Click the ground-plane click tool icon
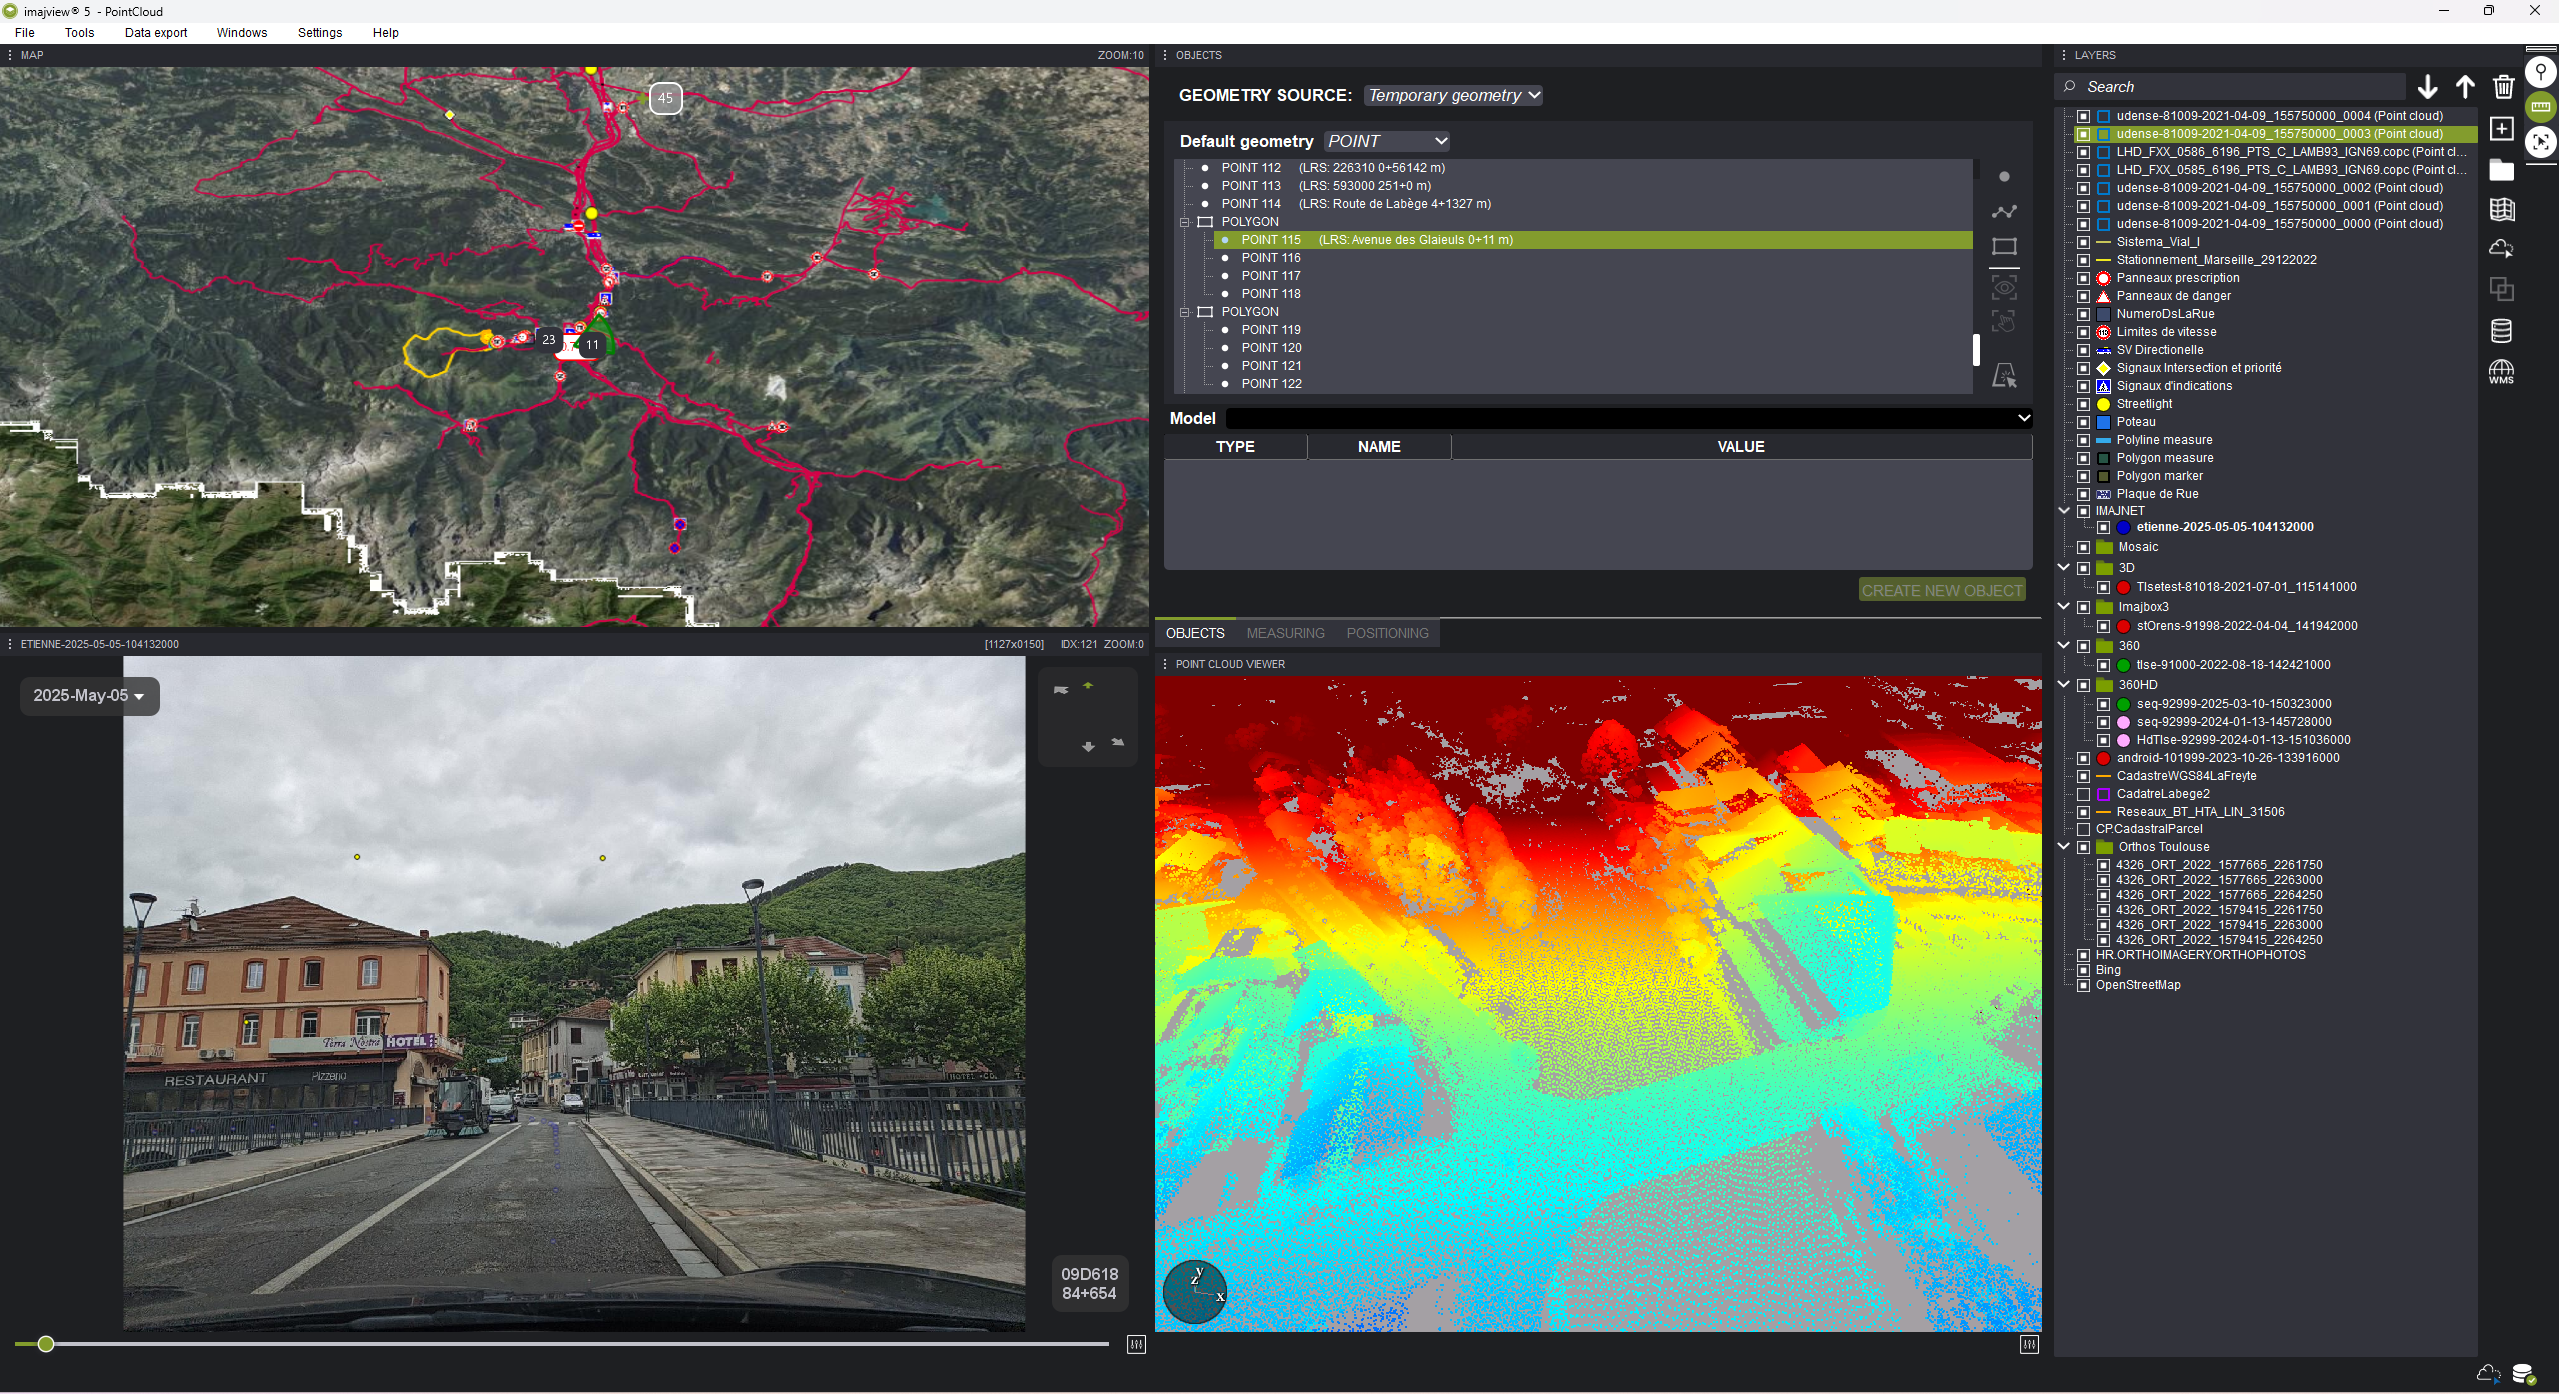Screen dimensions: 2559x1394 [2003, 375]
